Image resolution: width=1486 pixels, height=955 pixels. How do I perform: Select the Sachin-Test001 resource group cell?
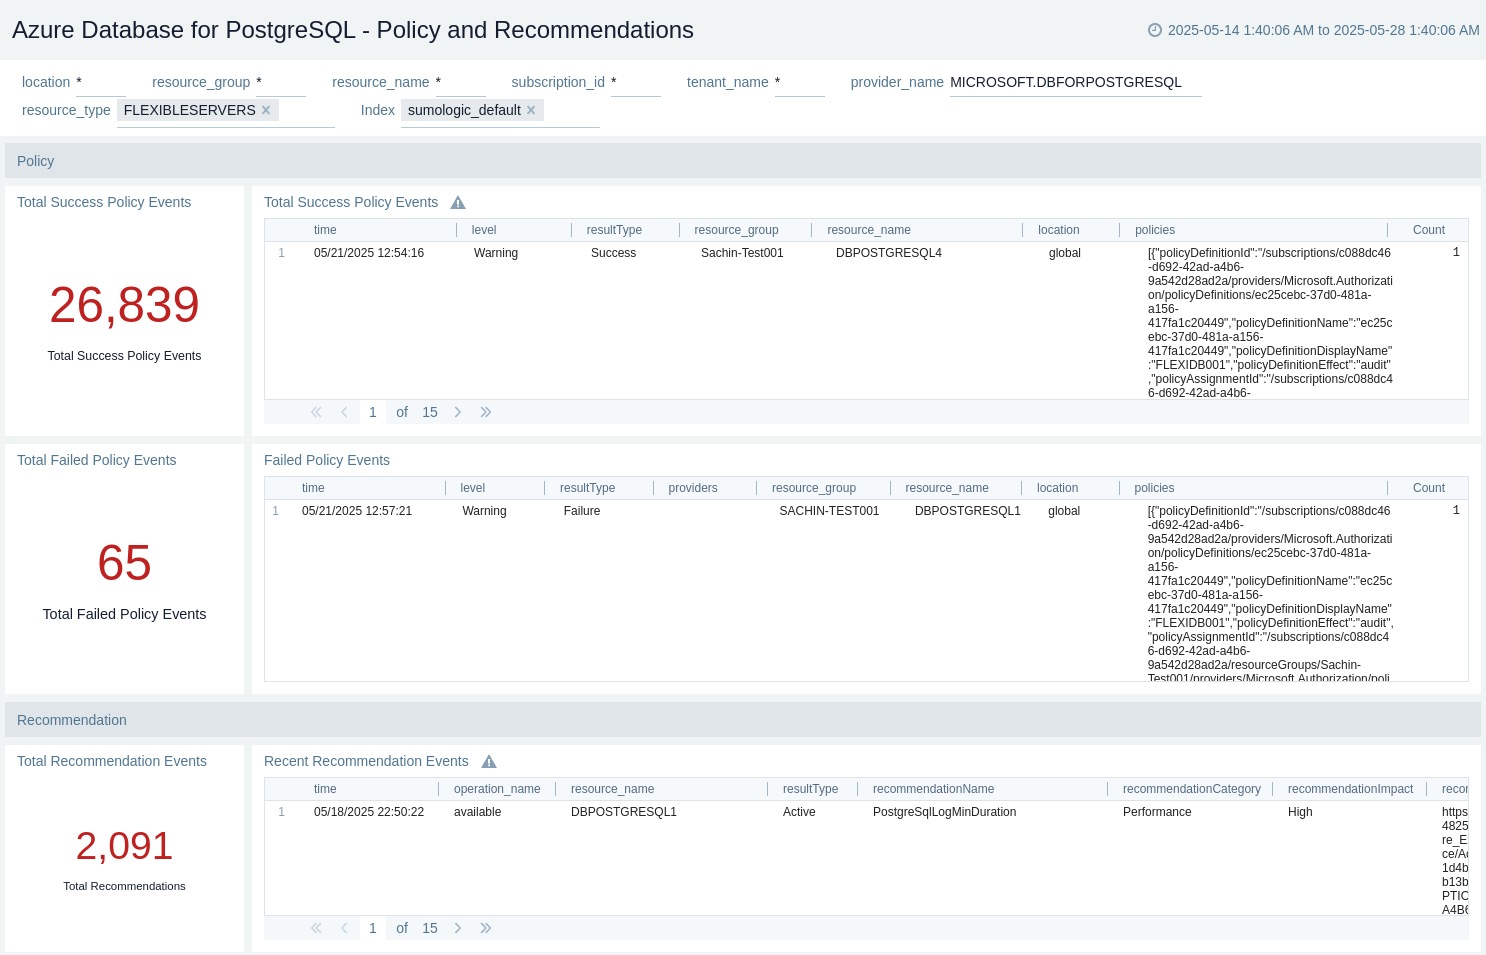(x=742, y=253)
